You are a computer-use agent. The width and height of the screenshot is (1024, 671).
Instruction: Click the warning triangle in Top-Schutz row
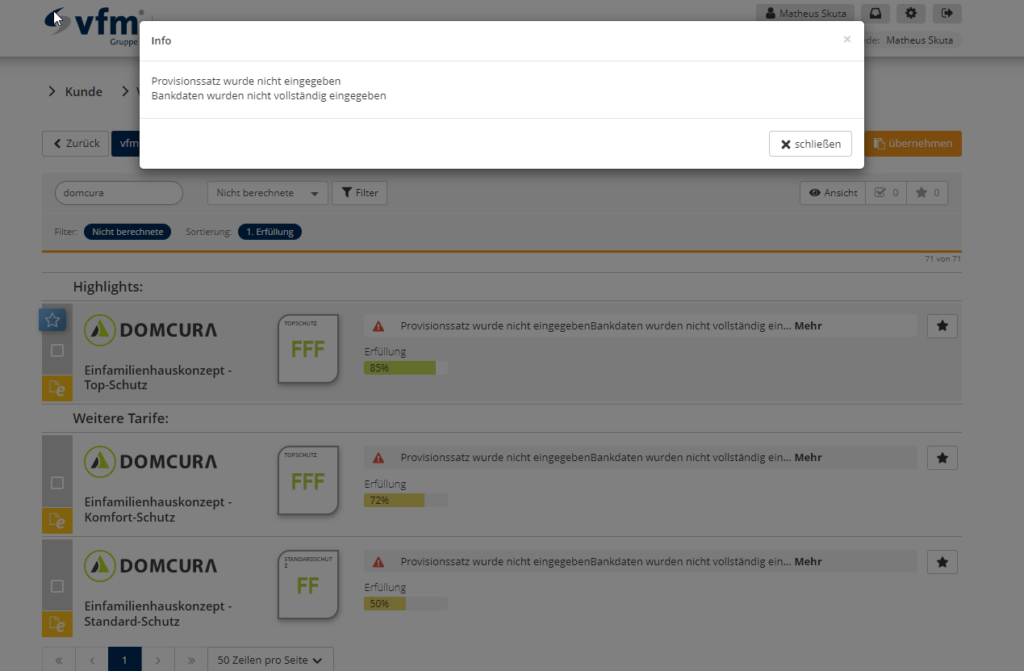tap(378, 326)
